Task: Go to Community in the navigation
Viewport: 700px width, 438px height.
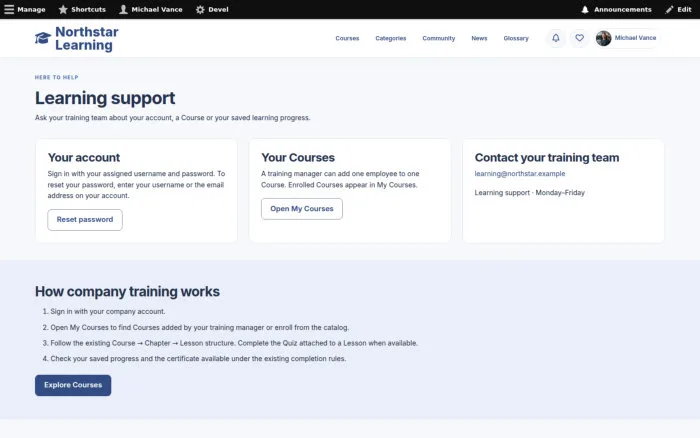Action: click(x=439, y=38)
